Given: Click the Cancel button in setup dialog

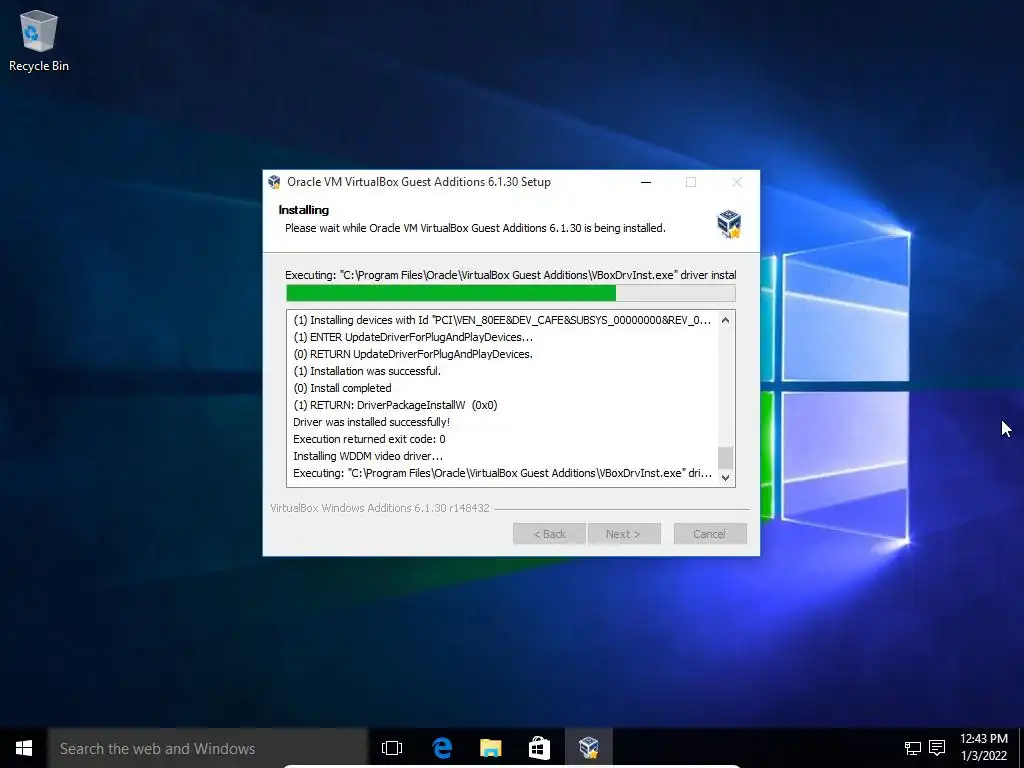Looking at the screenshot, I should coord(710,534).
